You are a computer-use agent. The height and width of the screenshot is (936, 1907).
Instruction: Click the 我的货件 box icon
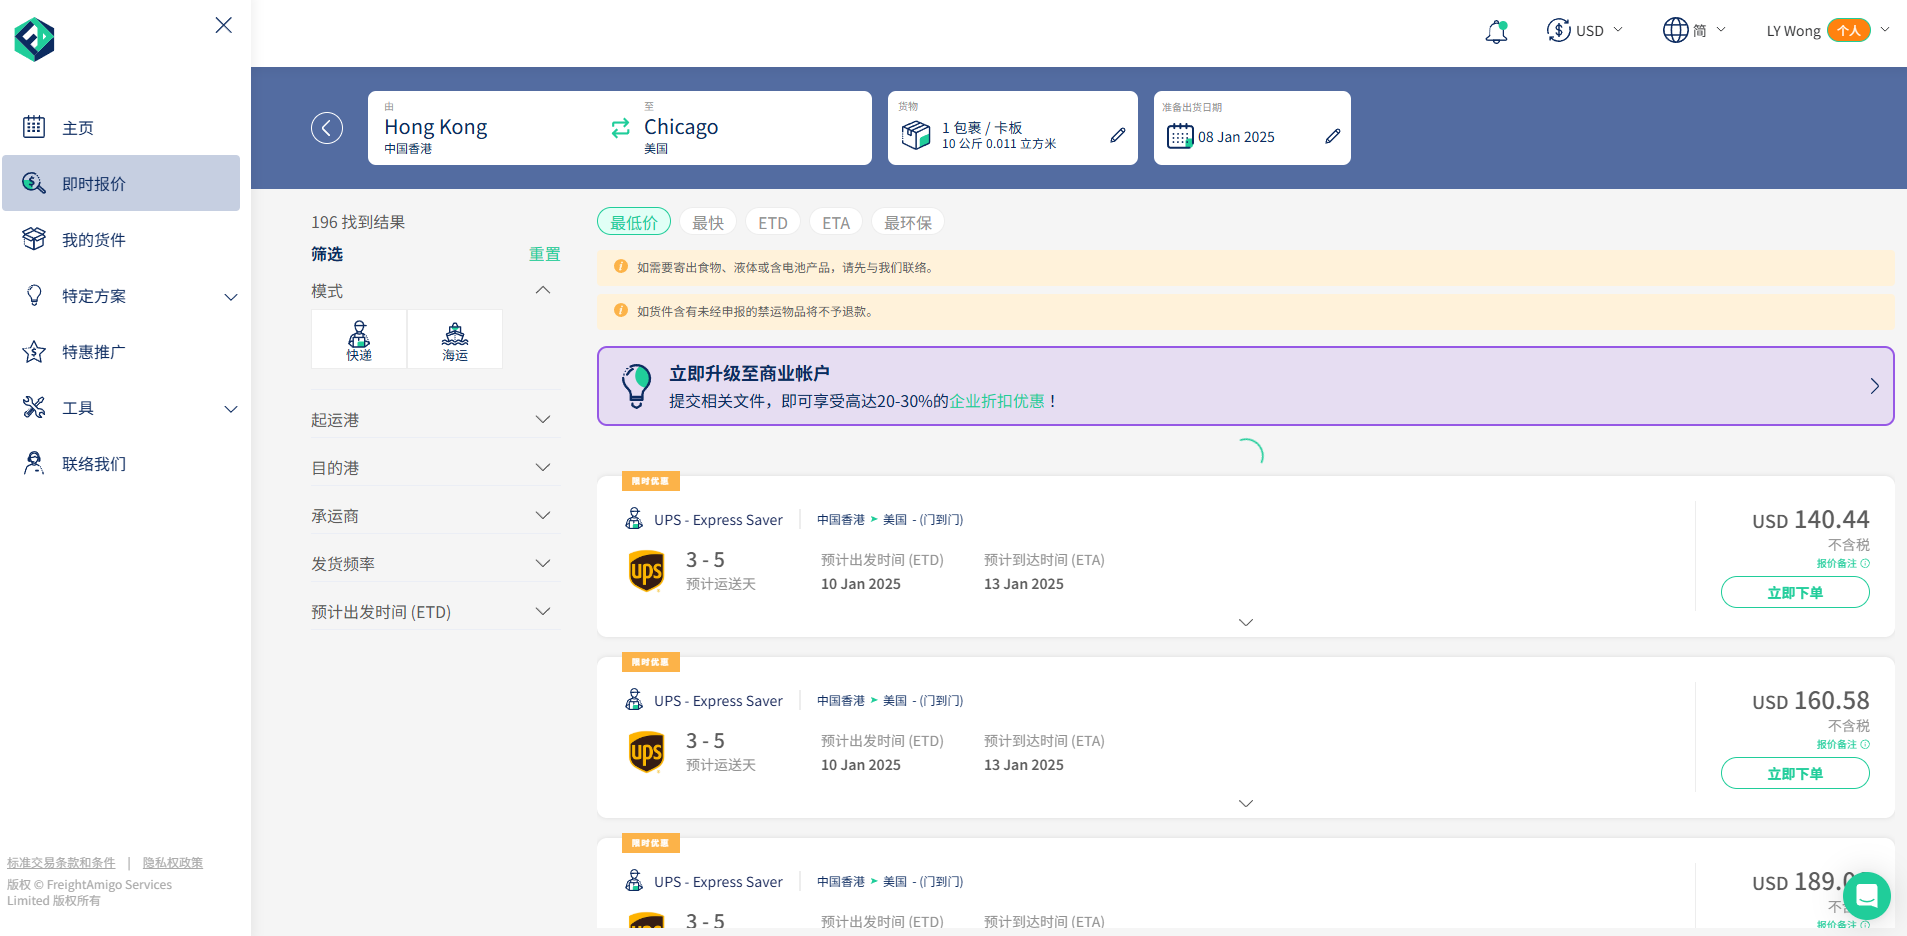[34, 238]
